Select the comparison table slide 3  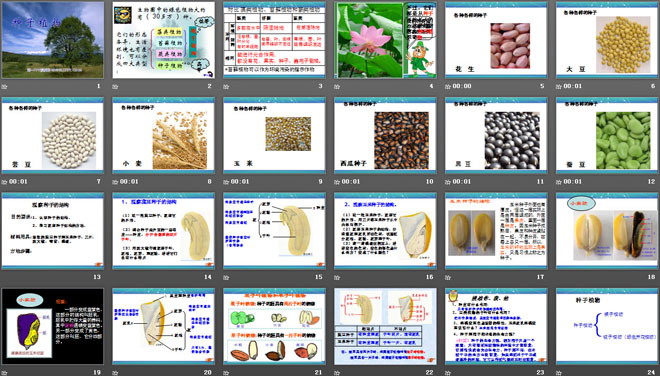pos(274,40)
